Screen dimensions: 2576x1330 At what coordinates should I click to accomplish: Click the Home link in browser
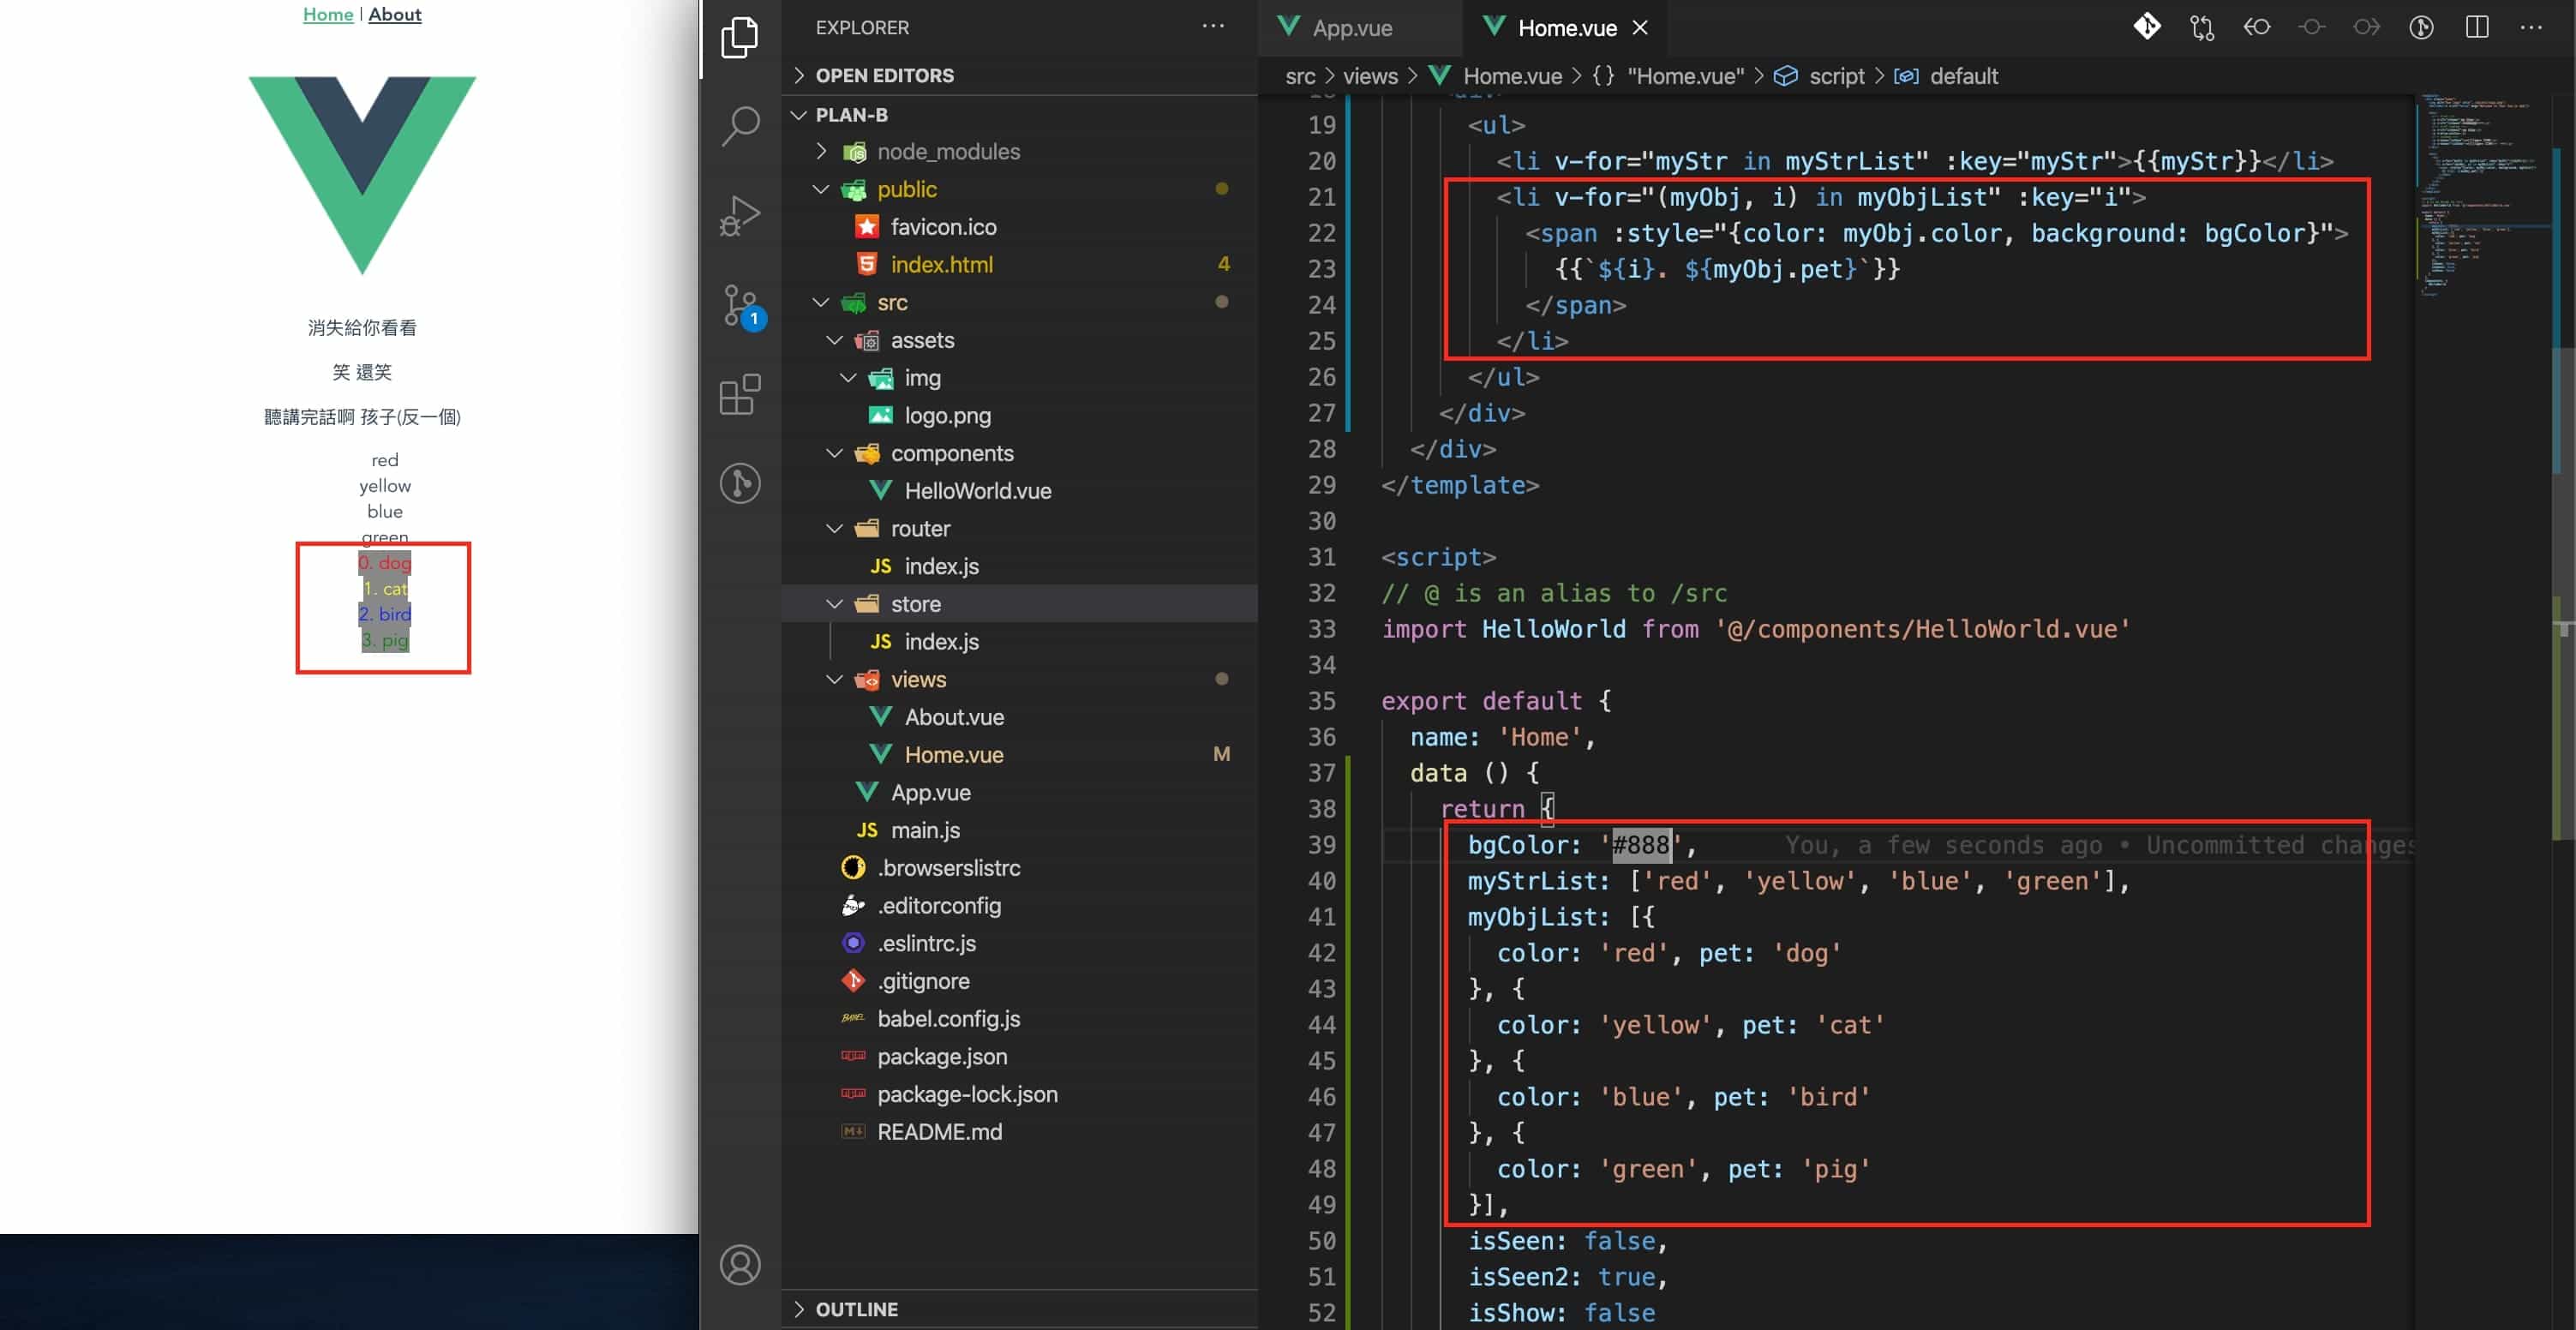(x=328, y=14)
